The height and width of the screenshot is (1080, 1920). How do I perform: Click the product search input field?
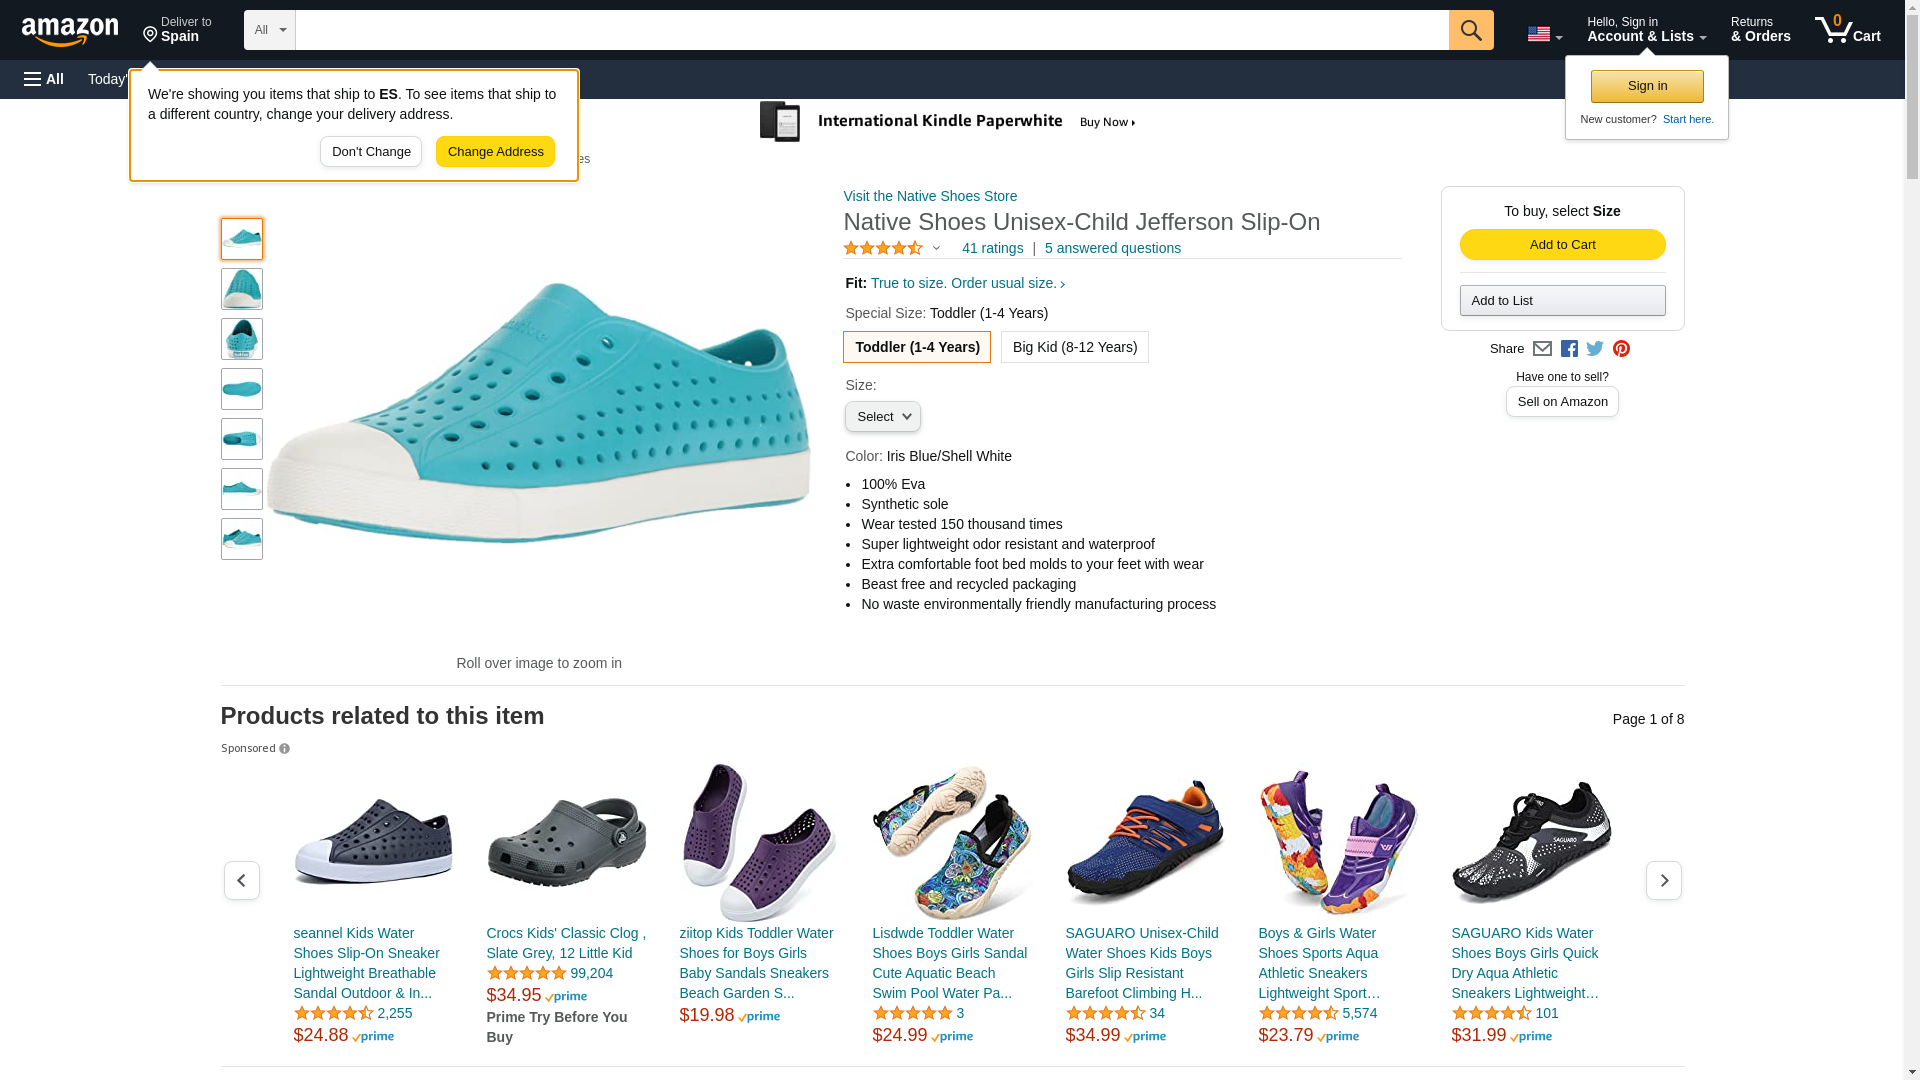point(871,30)
